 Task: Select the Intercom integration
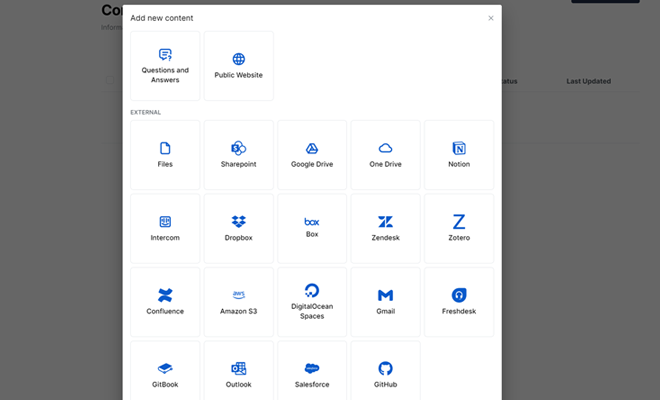(x=165, y=229)
